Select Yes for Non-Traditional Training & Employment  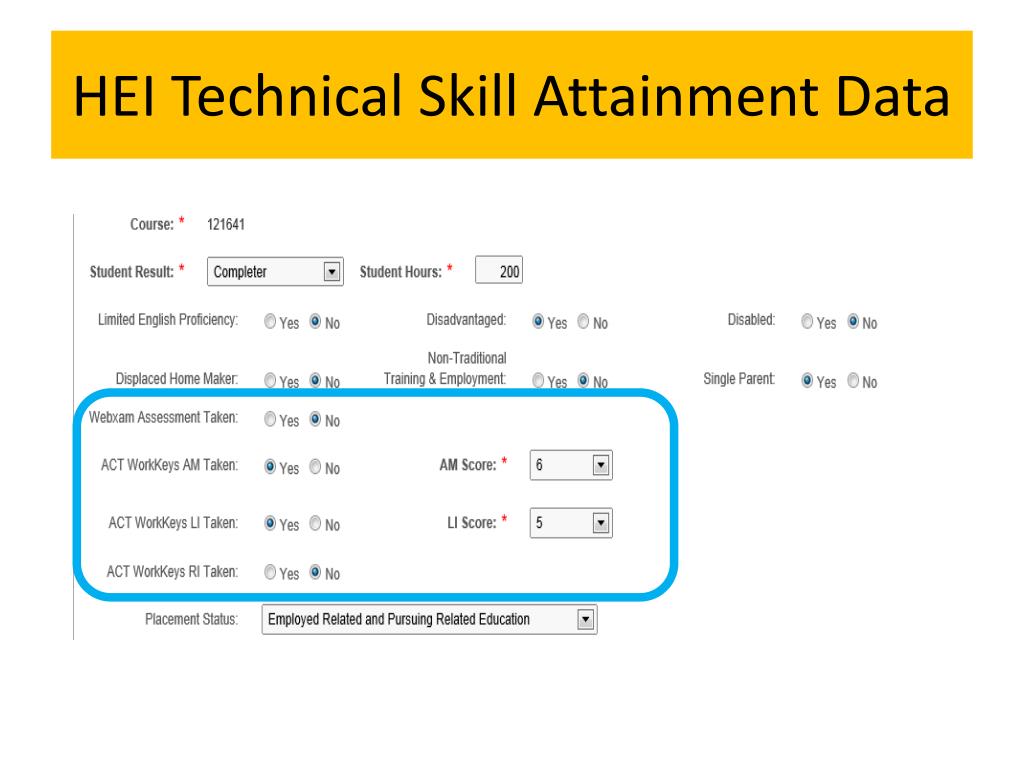pyautogui.click(x=538, y=380)
